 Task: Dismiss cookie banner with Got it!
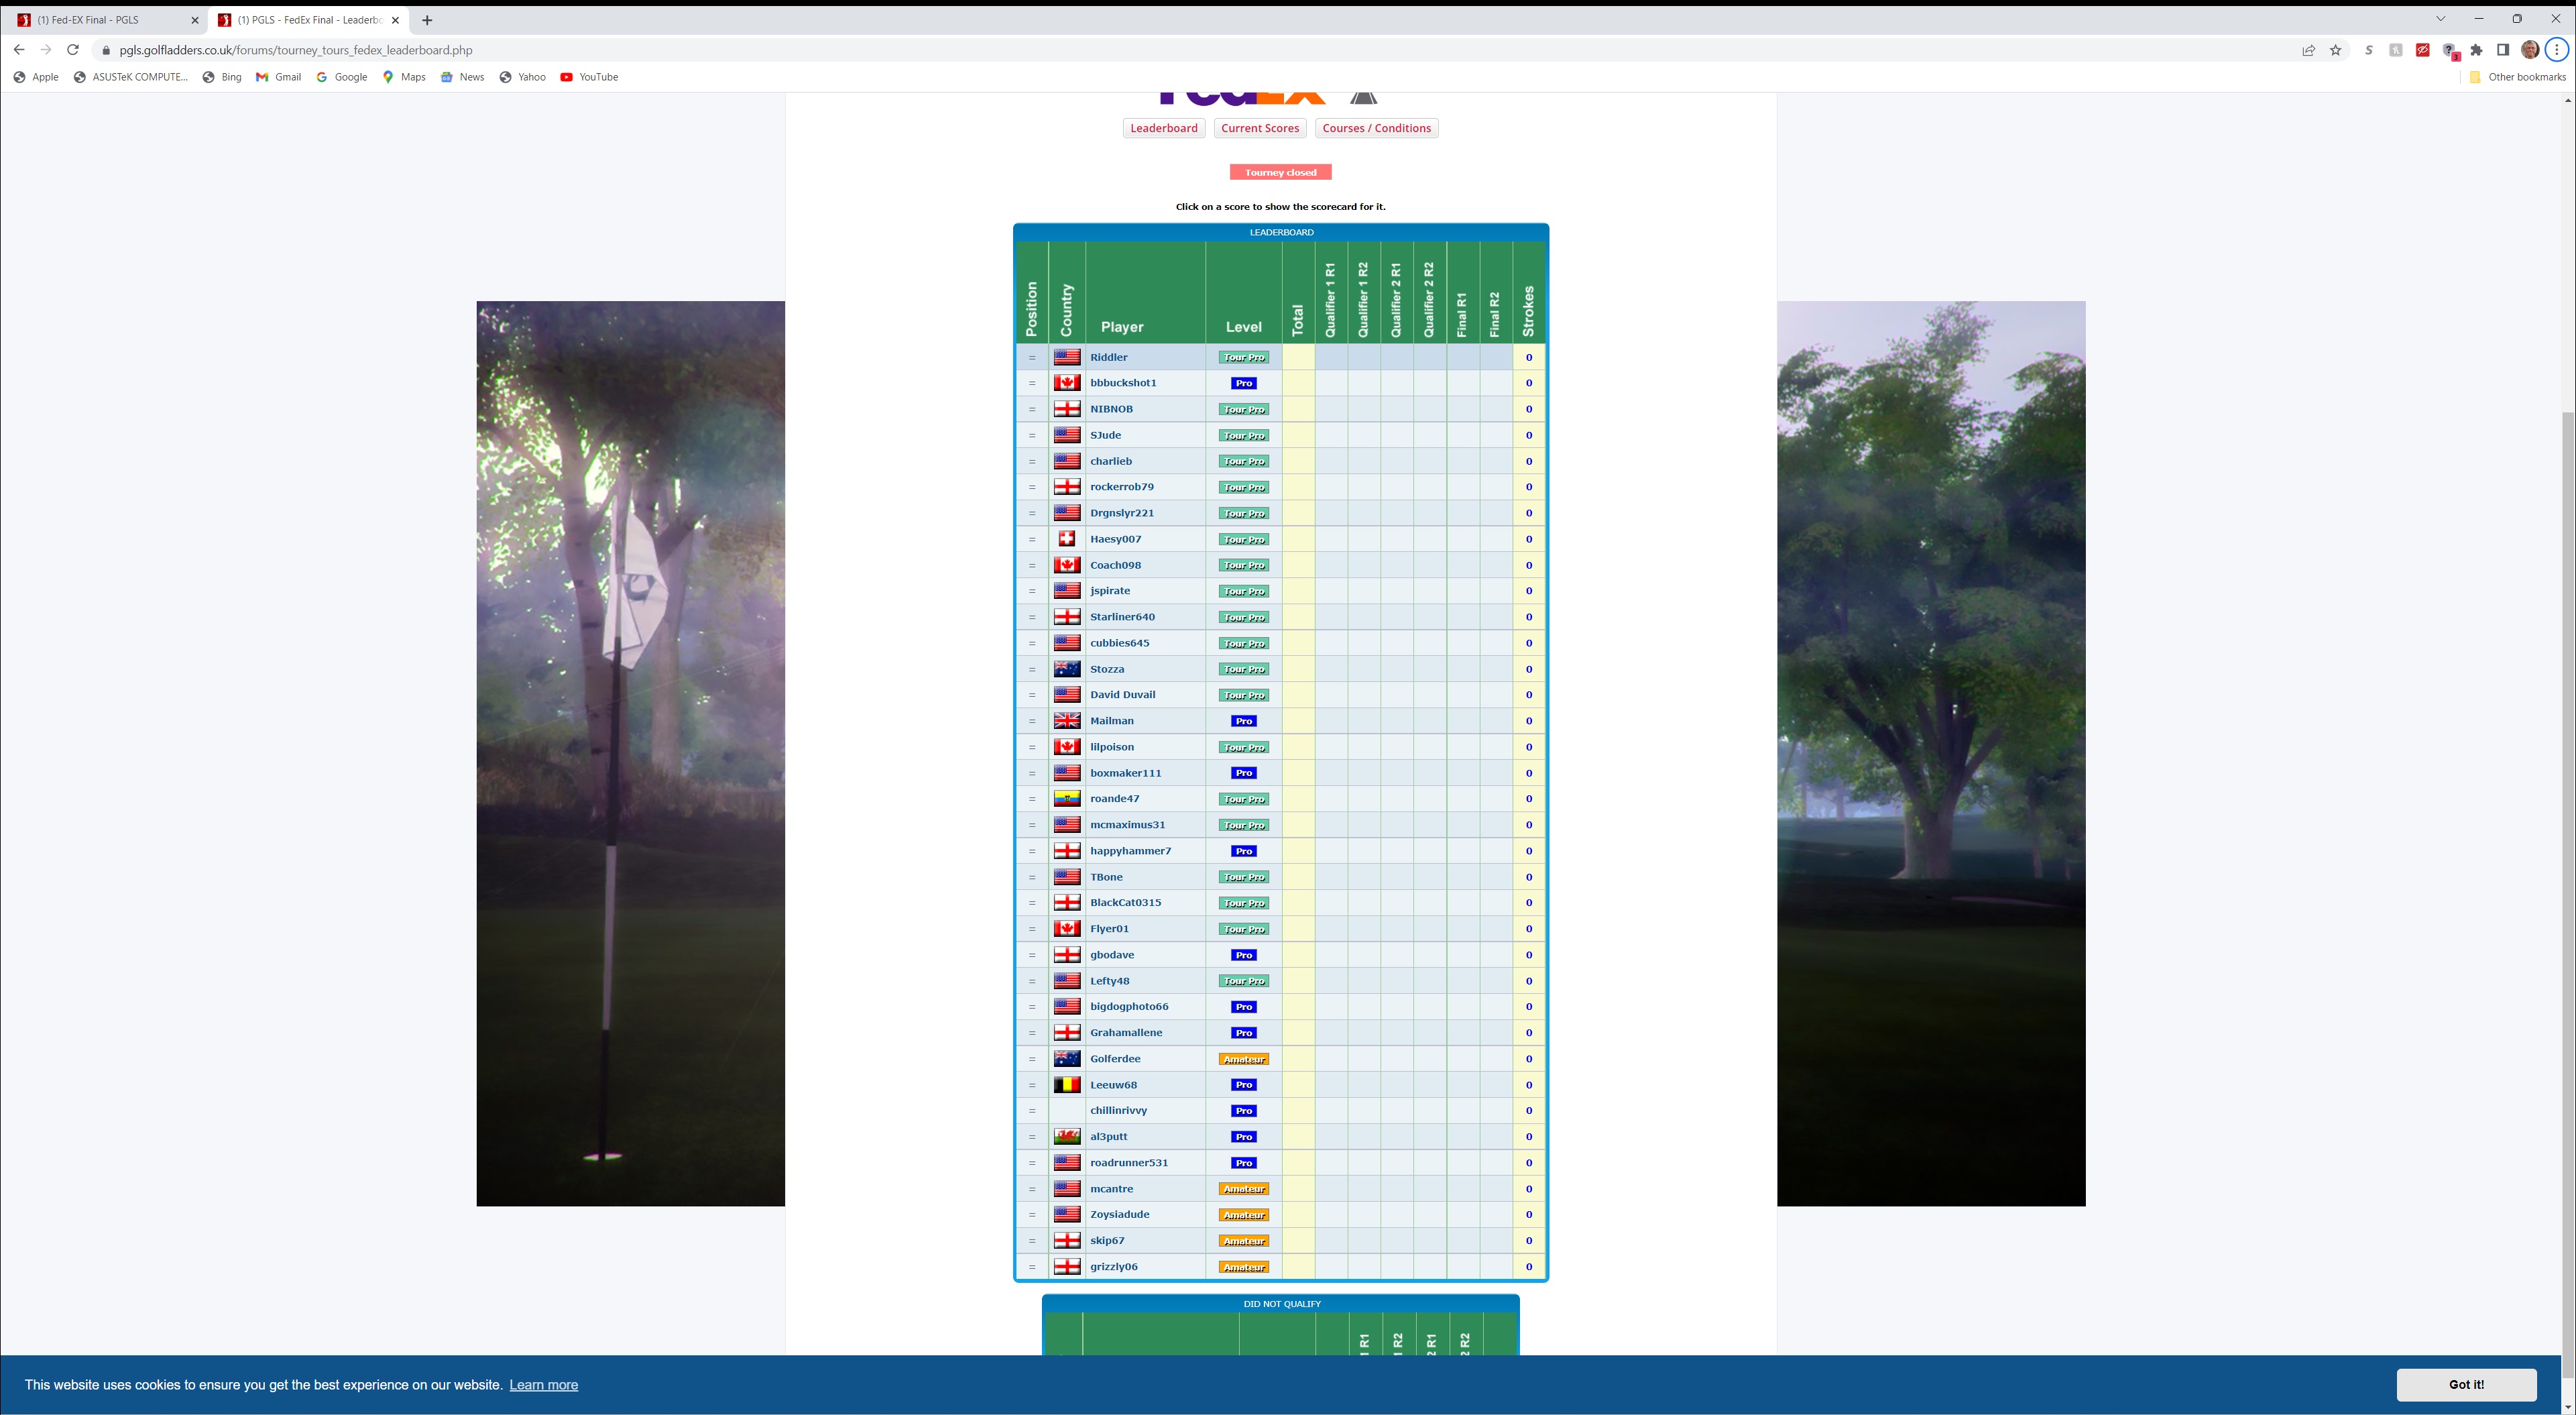tap(2465, 1384)
